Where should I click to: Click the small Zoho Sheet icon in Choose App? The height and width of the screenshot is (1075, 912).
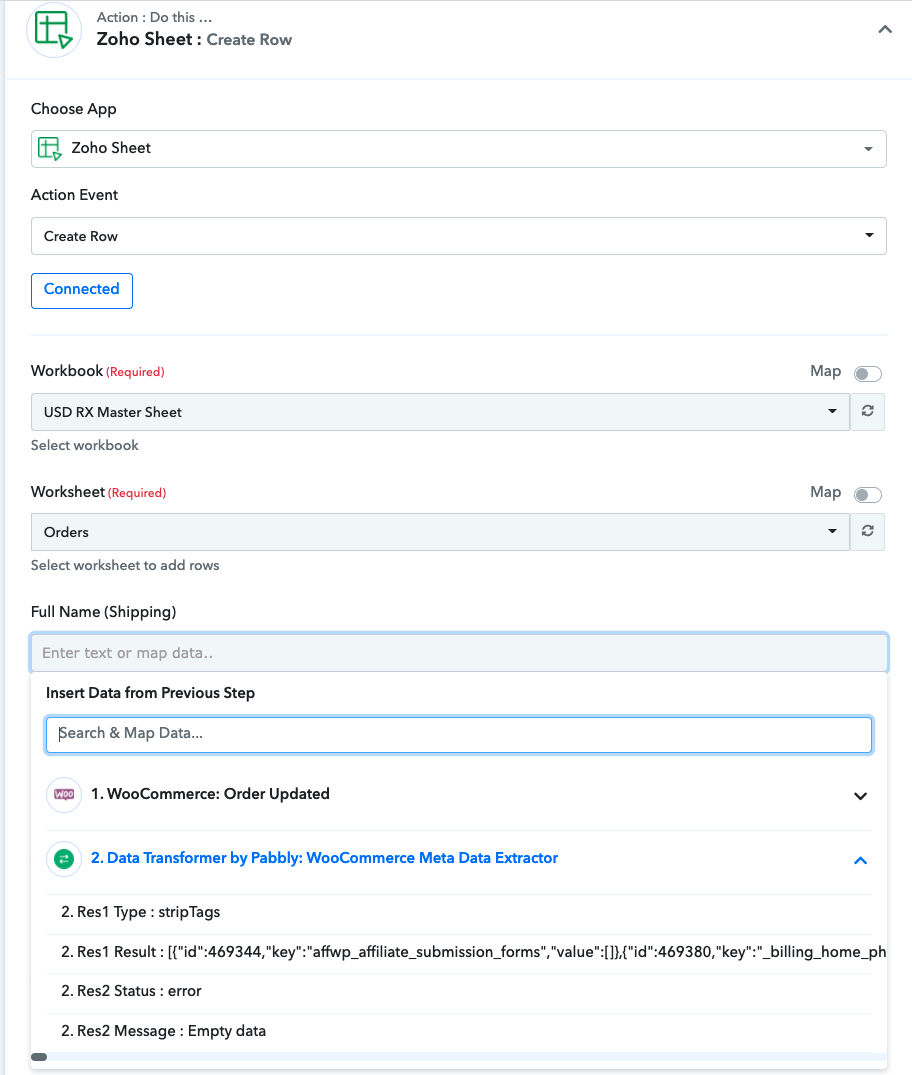tap(49, 148)
